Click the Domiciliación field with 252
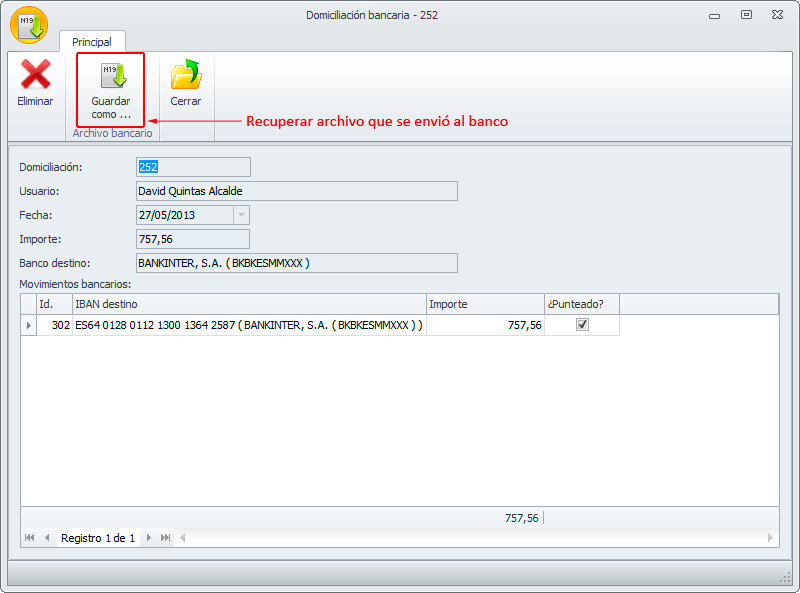This screenshot has height=593, width=800. coord(193,167)
